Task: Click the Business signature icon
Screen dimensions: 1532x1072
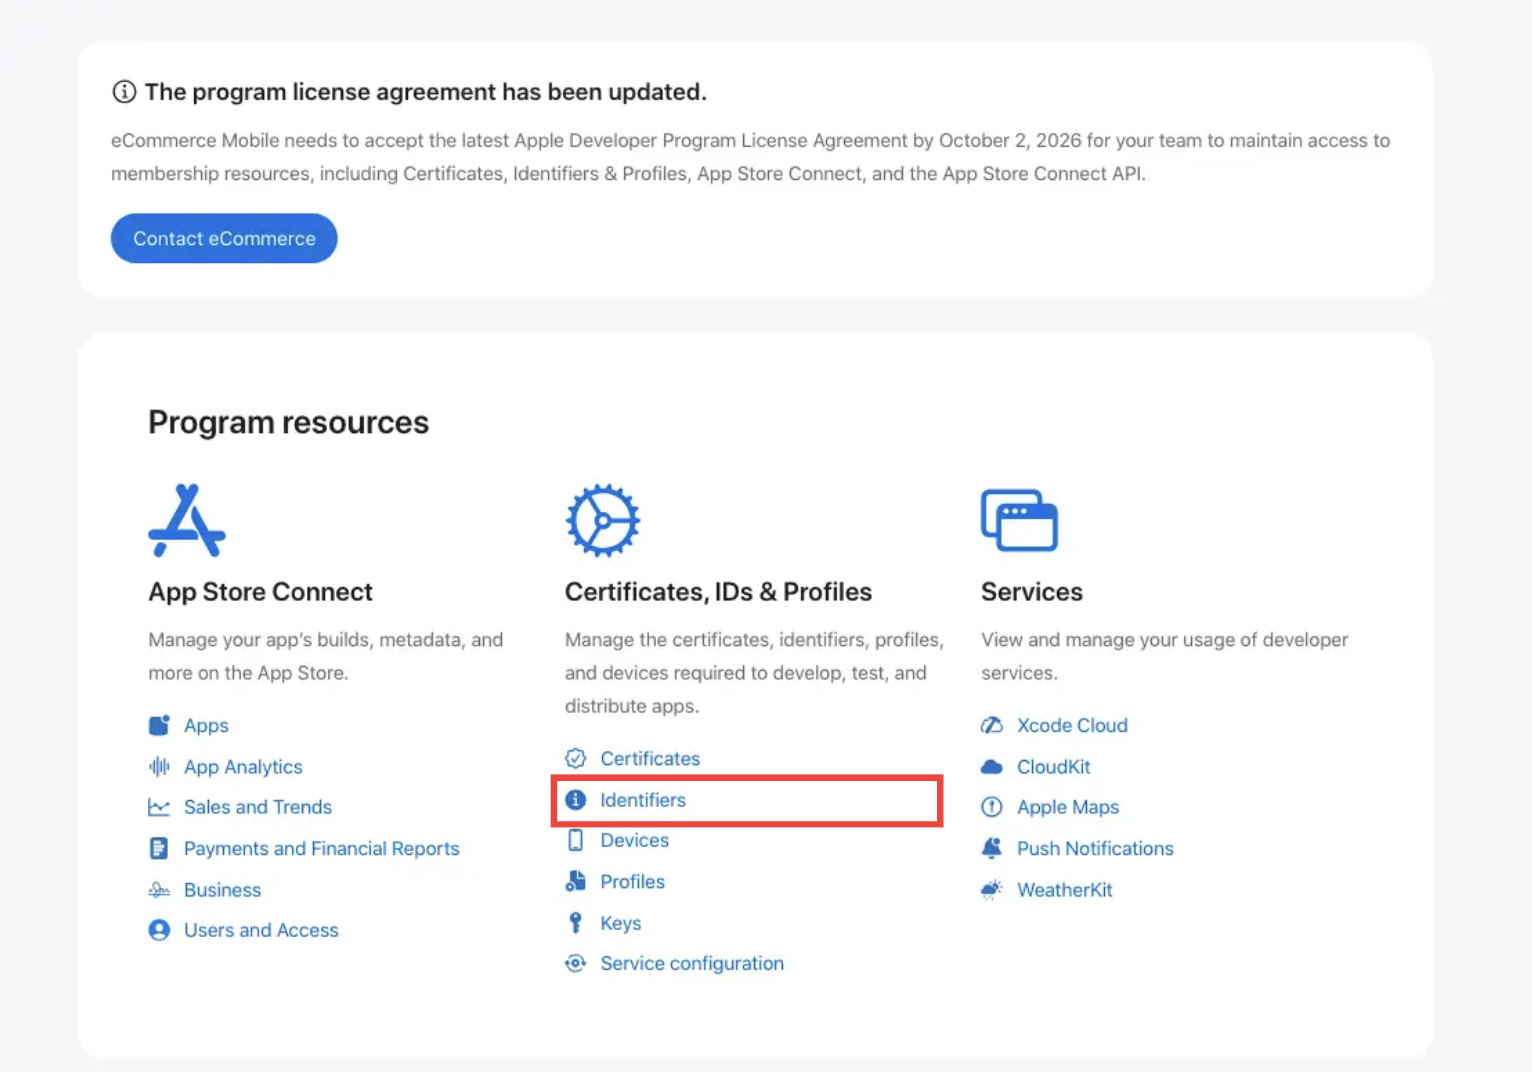Action: [159, 890]
